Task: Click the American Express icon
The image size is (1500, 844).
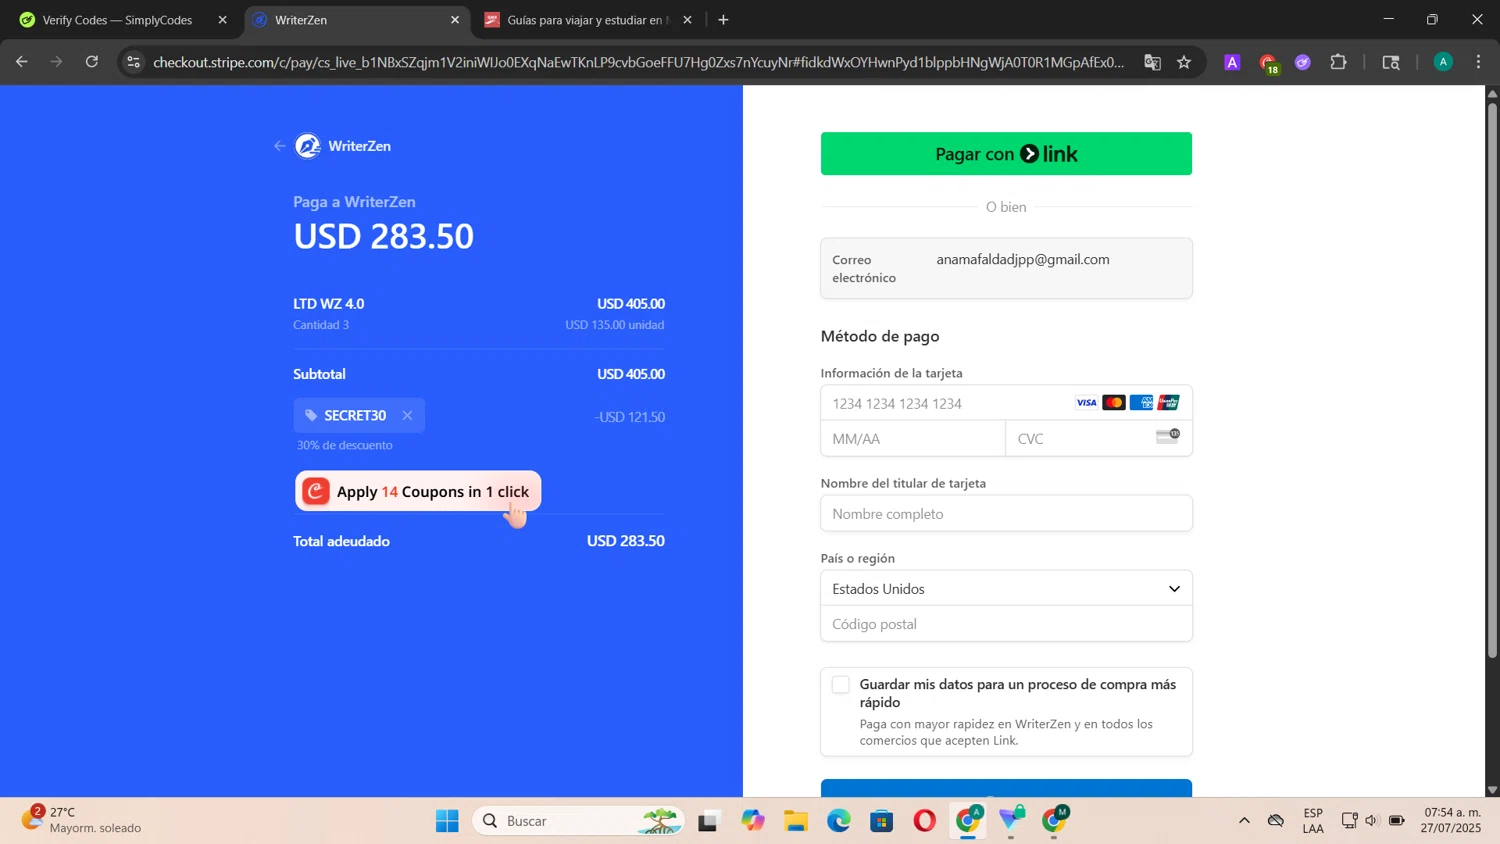Action: 1141,403
